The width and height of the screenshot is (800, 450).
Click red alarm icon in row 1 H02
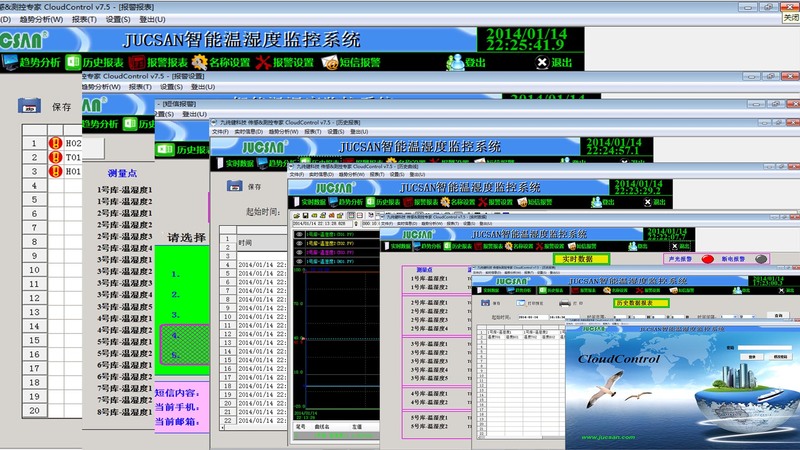coord(56,143)
